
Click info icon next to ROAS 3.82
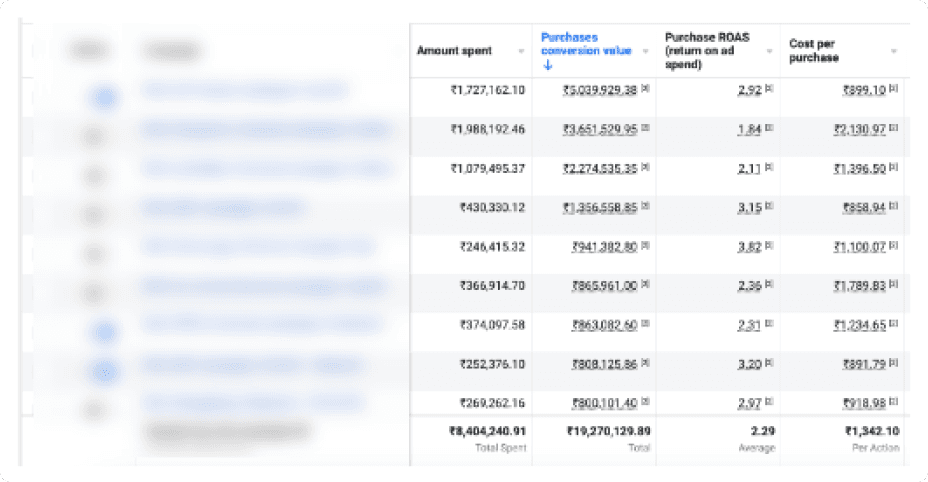769,245
